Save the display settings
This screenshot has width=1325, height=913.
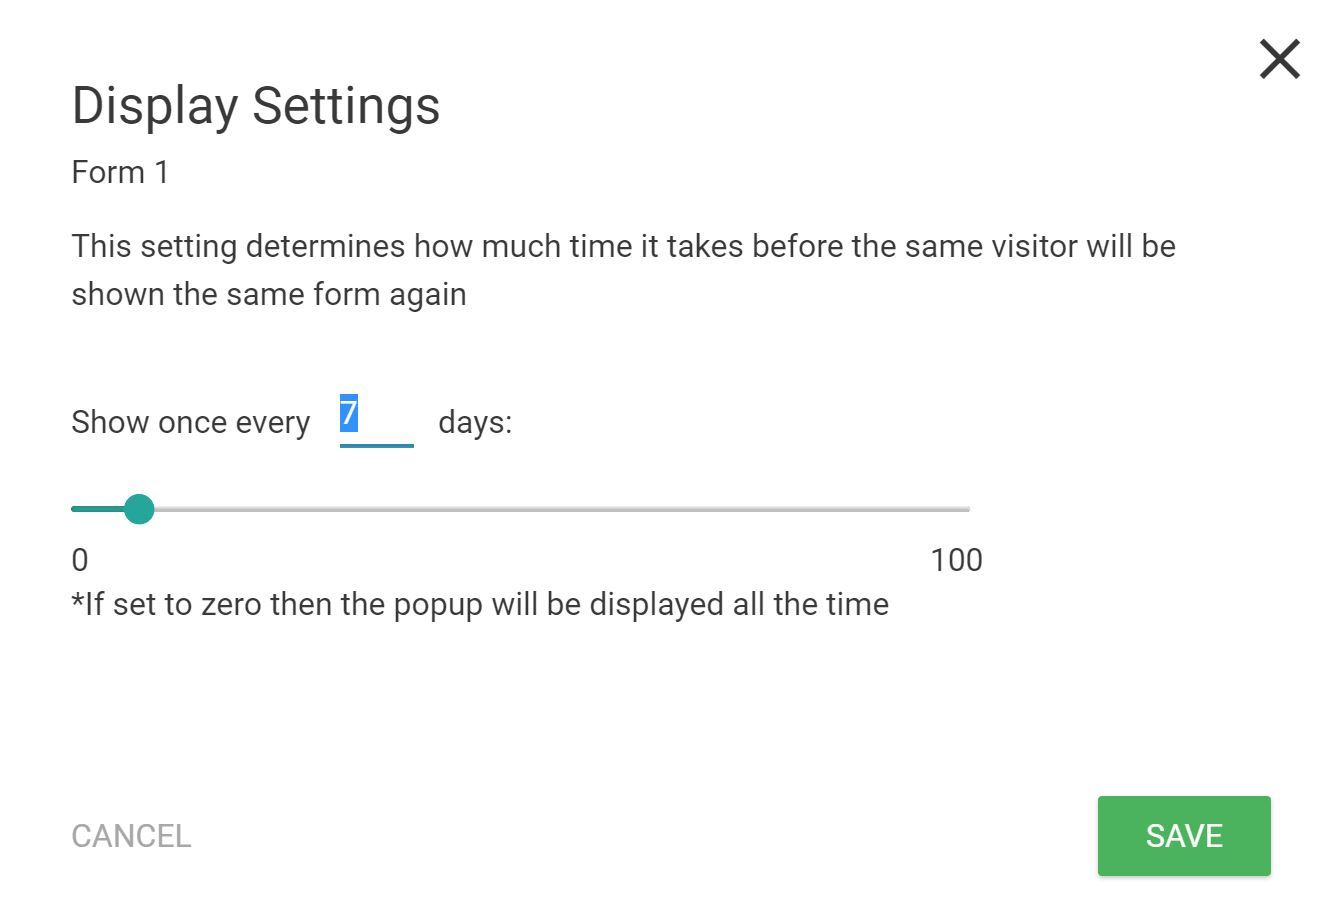(1184, 836)
